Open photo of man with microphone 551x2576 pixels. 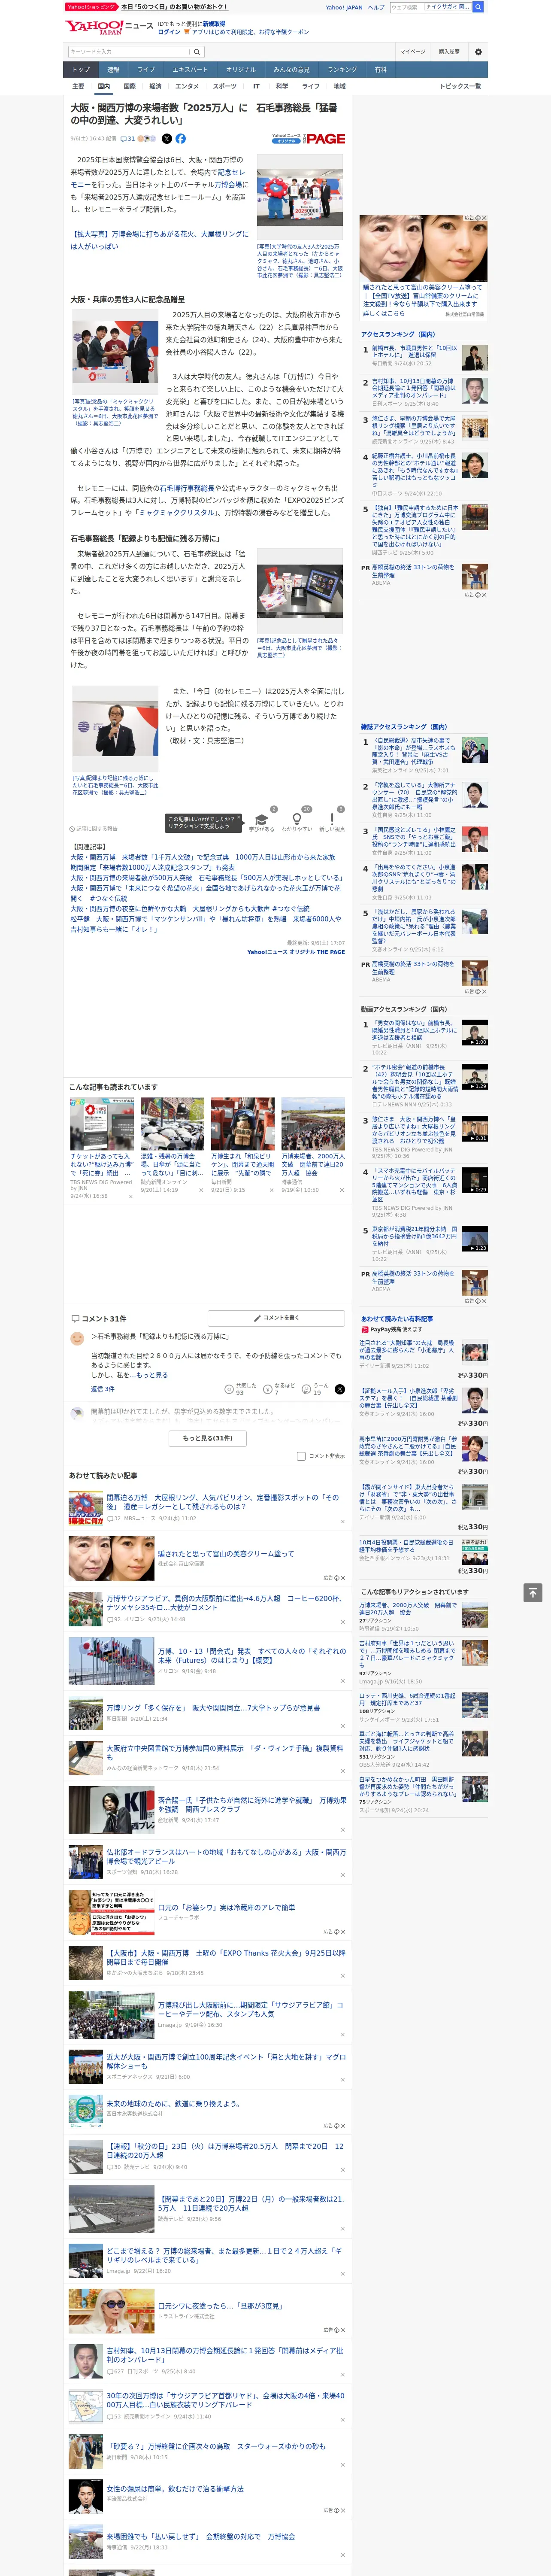click(x=115, y=728)
